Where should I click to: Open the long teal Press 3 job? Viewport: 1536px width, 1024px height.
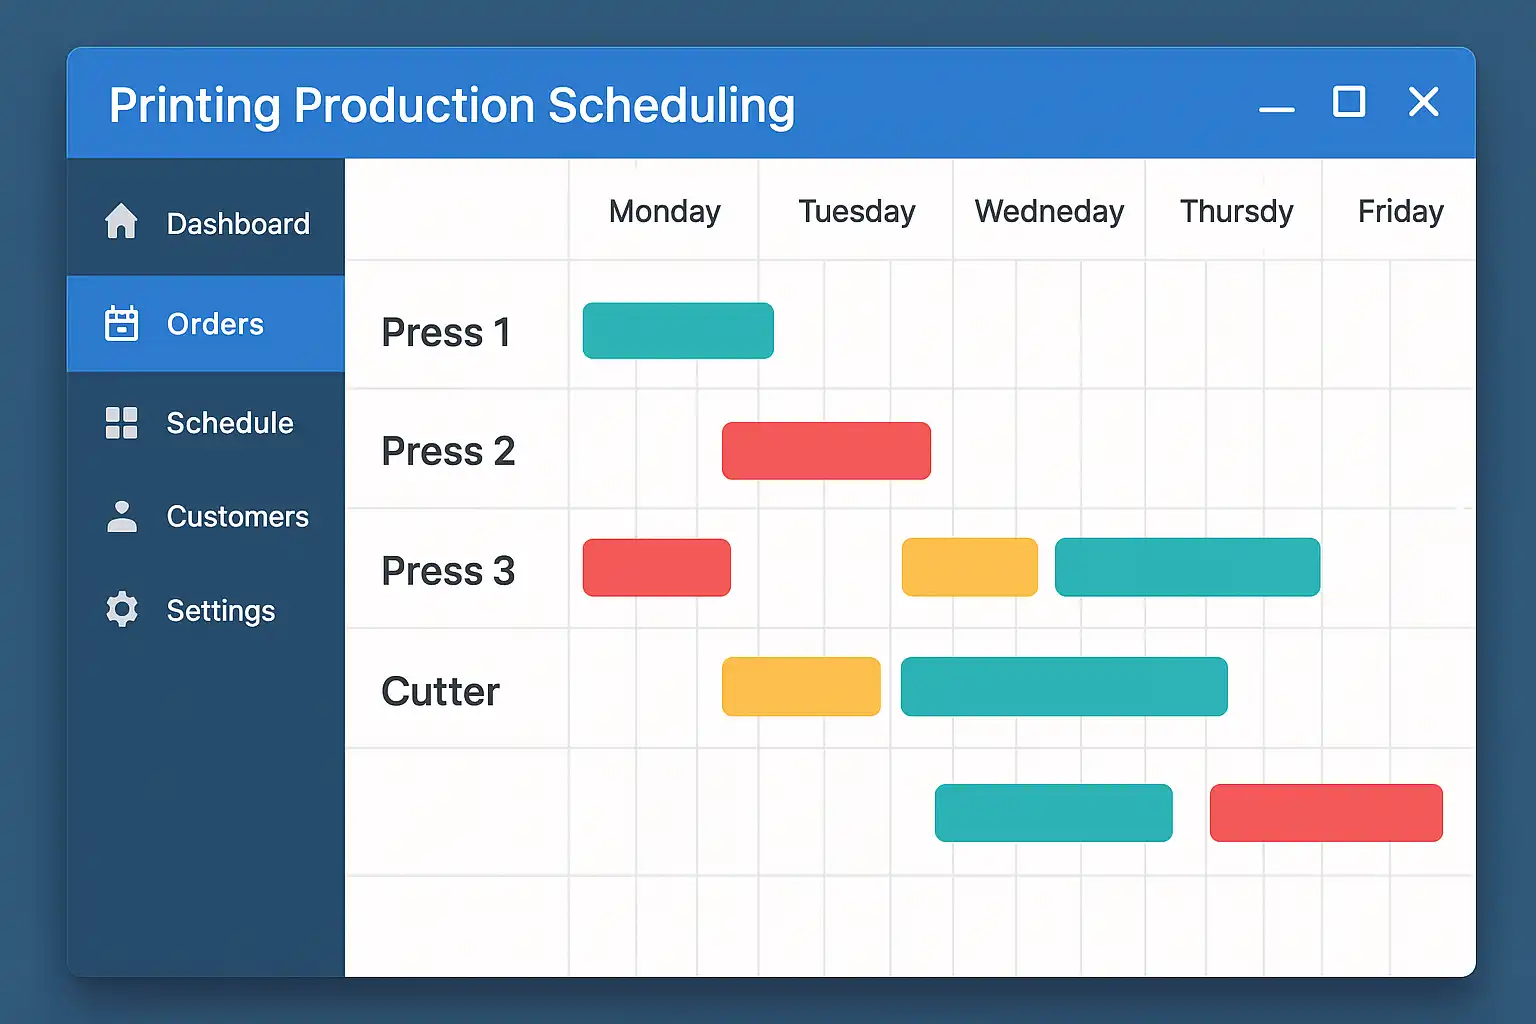[x=1187, y=567]
